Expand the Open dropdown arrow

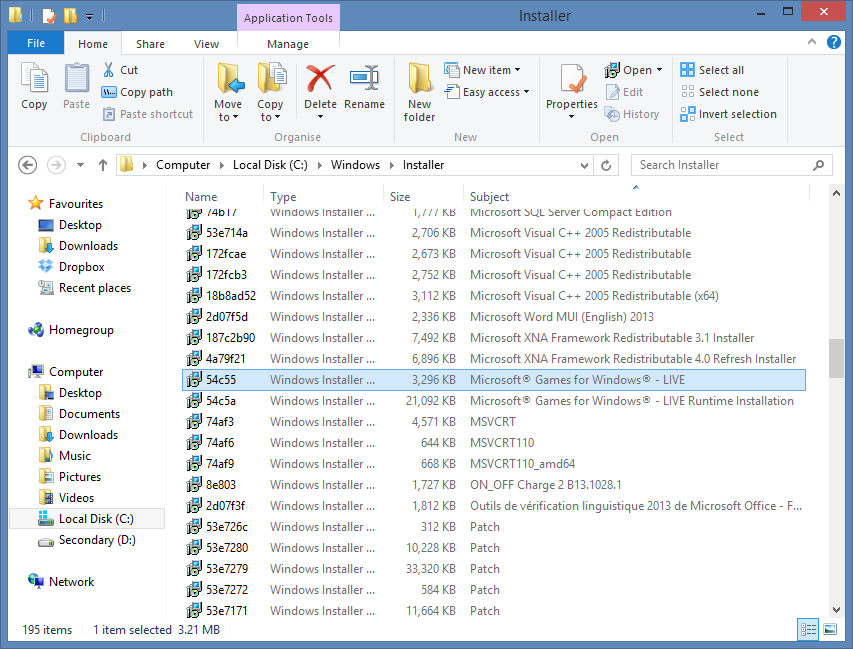pyautogui.click(x=659, y=70)
